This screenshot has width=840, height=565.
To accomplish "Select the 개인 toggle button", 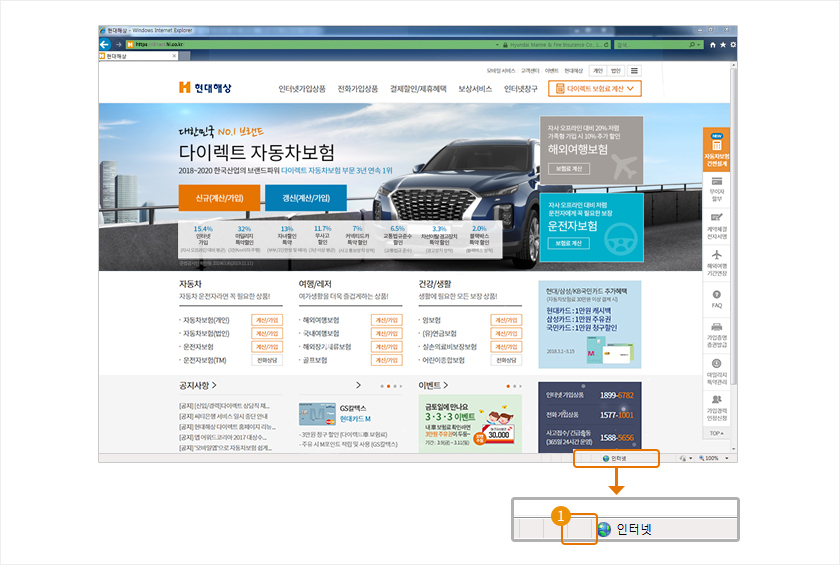I will pyautogui.click(x=598, y=71).
